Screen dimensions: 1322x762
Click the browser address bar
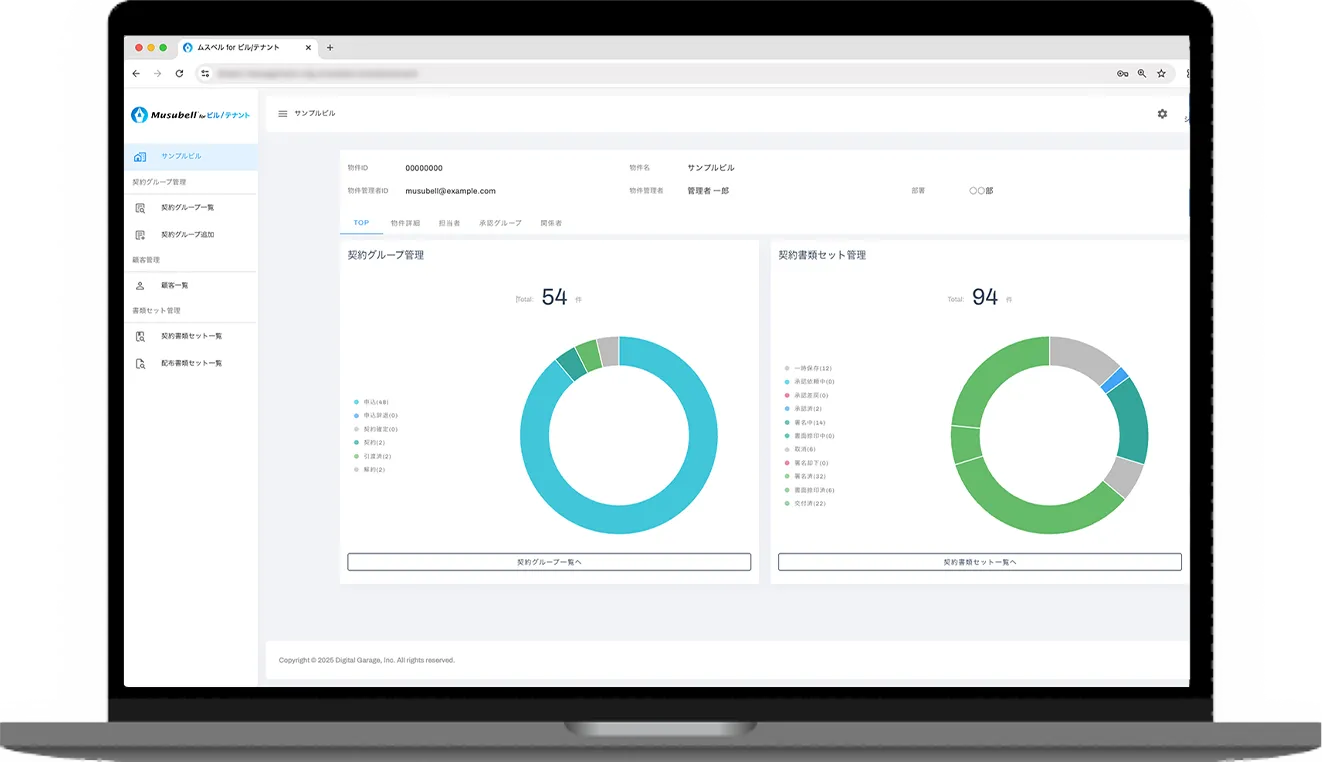(650, 73)
